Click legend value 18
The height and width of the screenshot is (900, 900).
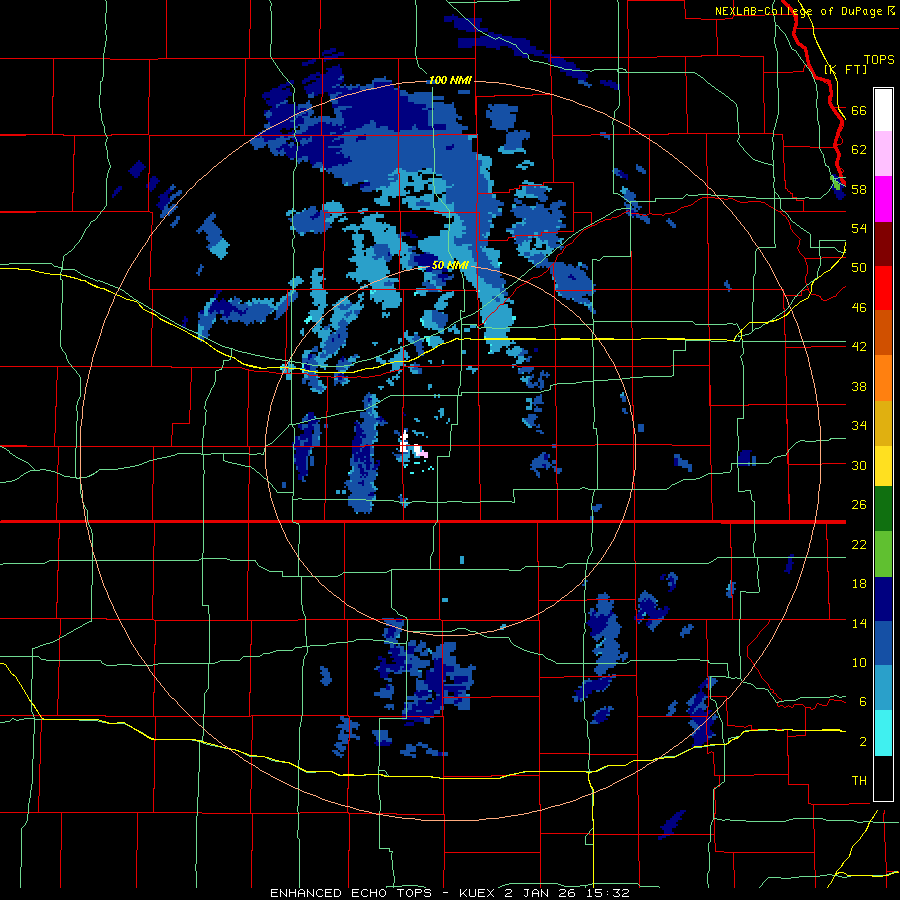click(x=859, y=584)
